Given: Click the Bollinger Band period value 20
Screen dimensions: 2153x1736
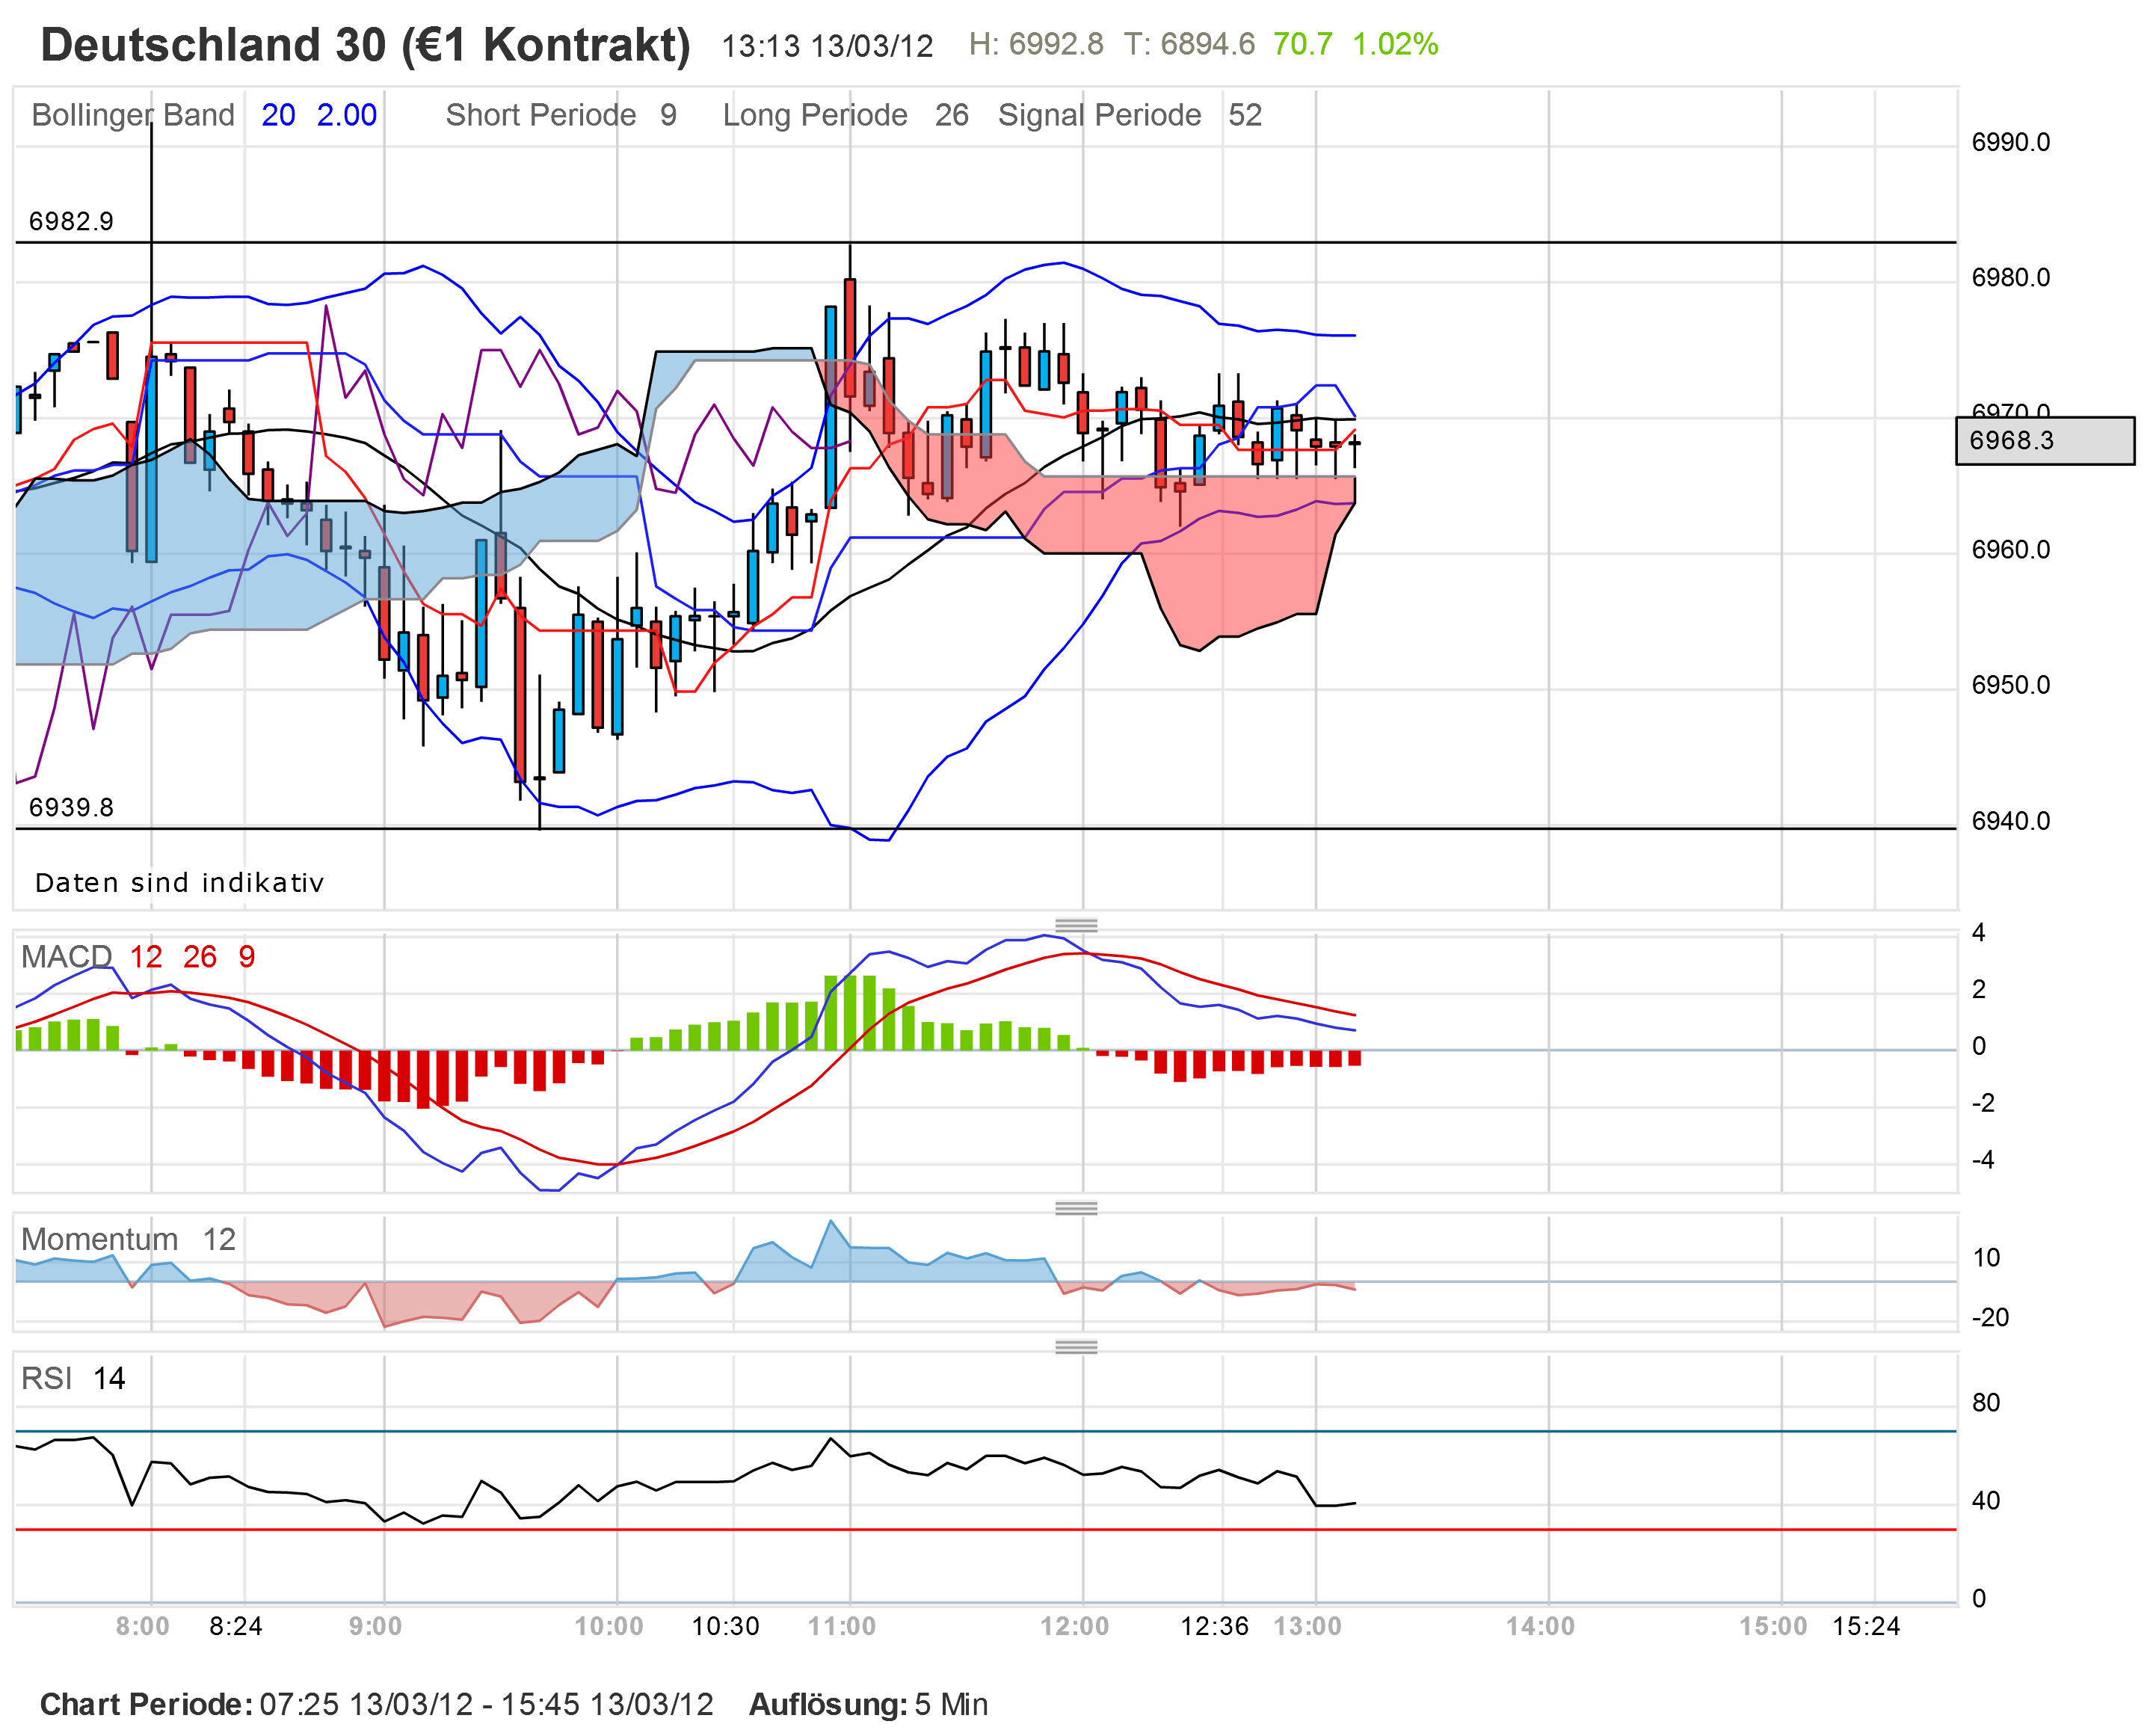Looking at the screenshot, I should tap(278, 116).
